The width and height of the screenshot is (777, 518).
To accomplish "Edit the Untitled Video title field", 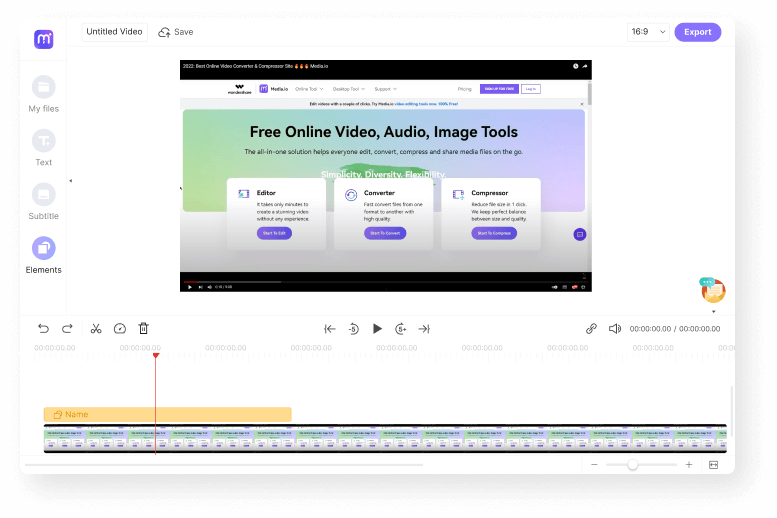I will pos(114,32).
